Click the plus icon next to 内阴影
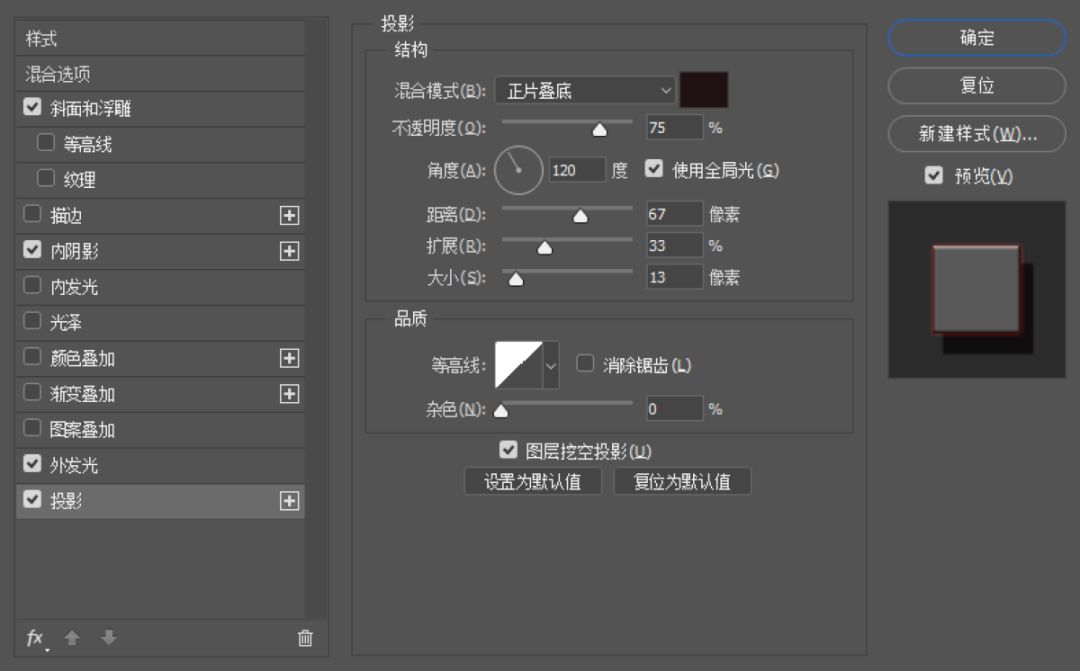This screenshot has height=671, width=1080. click(289, 251)
